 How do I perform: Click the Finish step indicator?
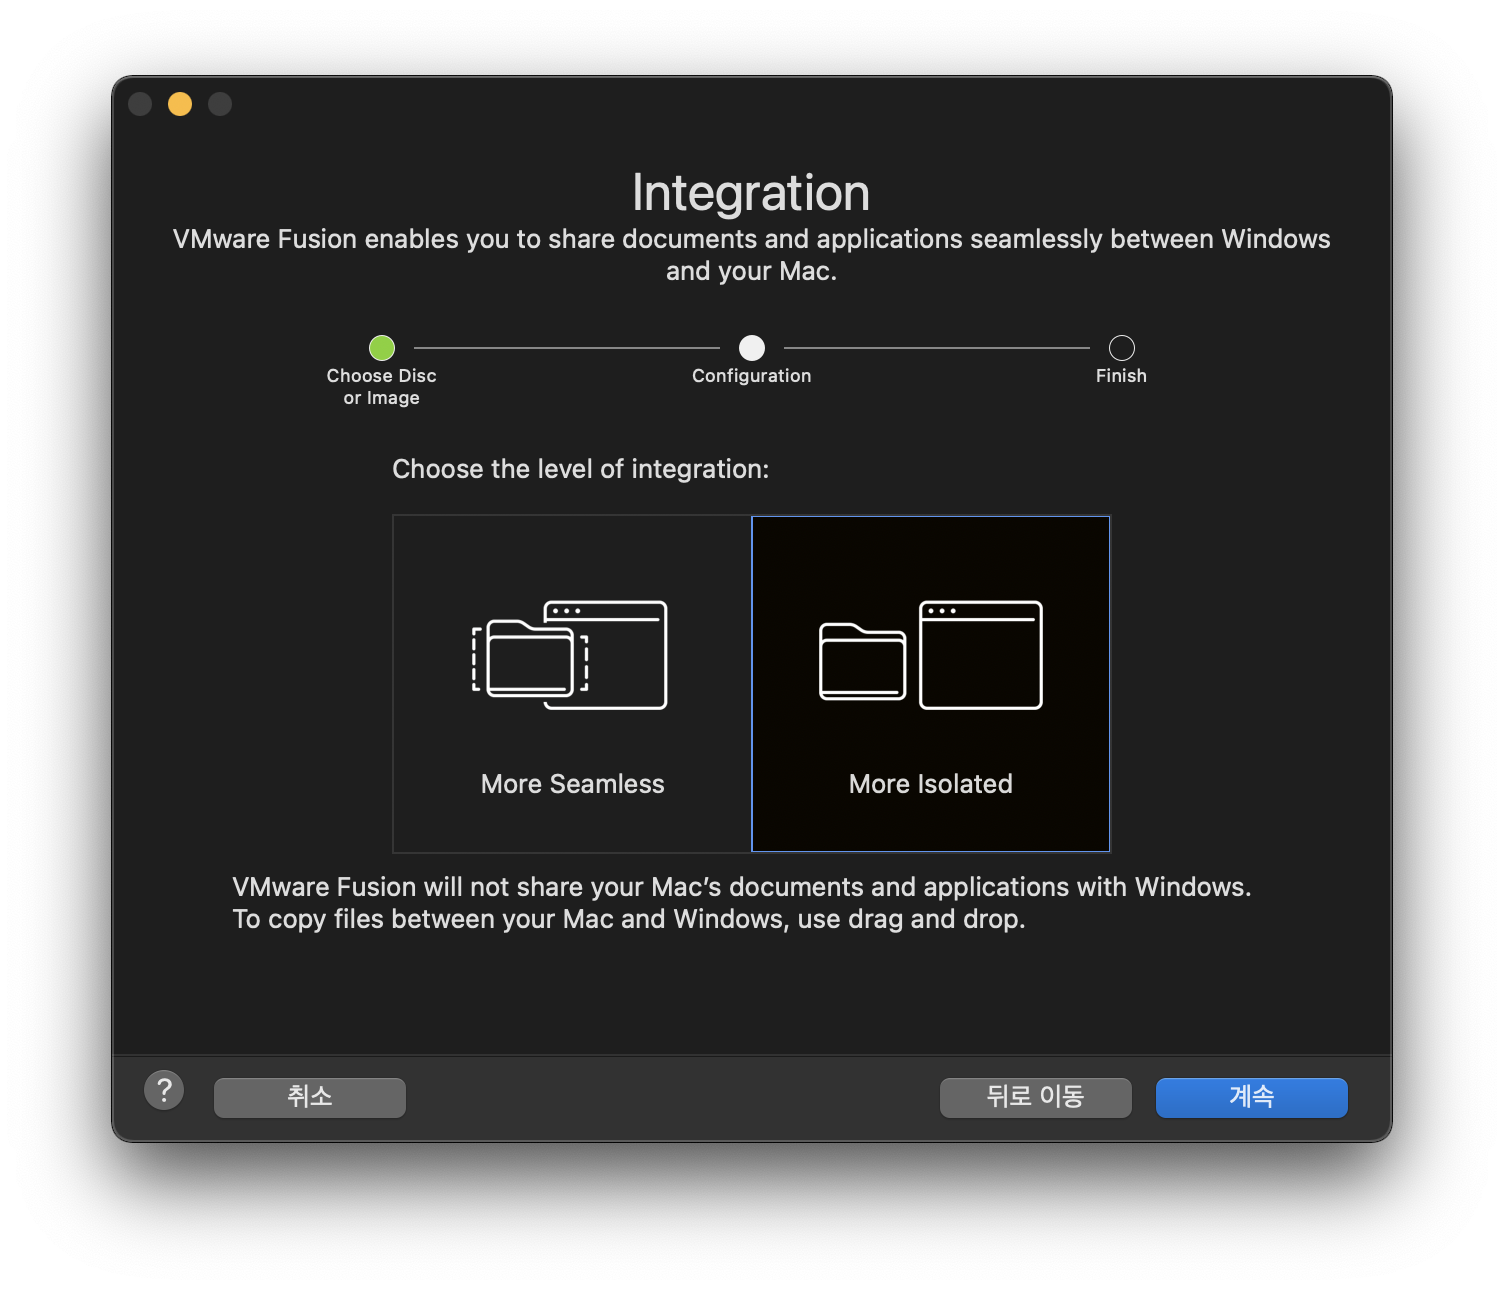(1122, 348)
